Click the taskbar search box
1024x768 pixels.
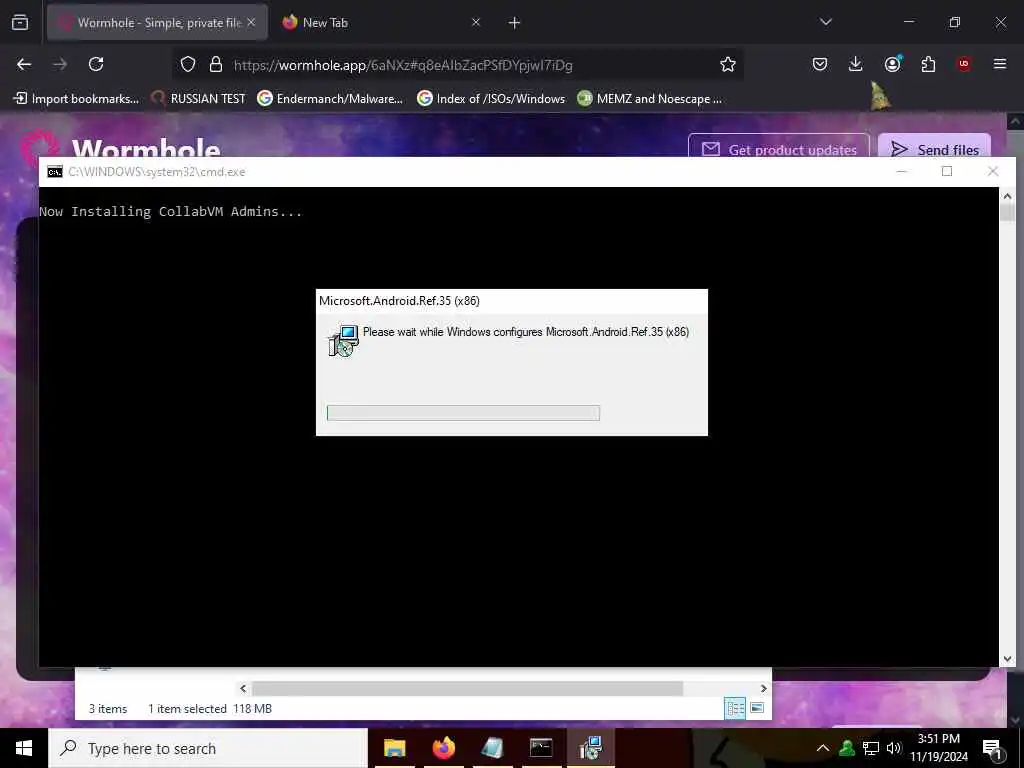[x=208, y=748]
